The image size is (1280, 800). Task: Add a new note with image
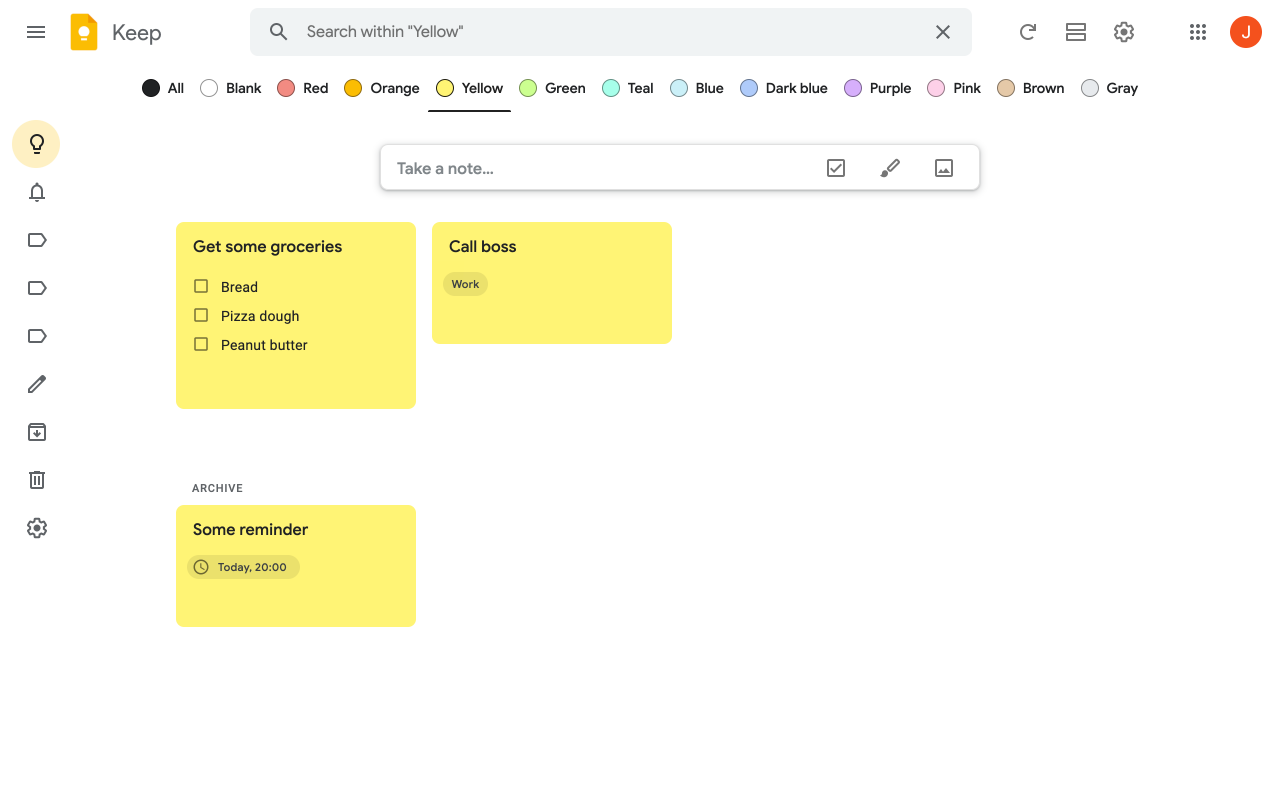pos(943,167)
